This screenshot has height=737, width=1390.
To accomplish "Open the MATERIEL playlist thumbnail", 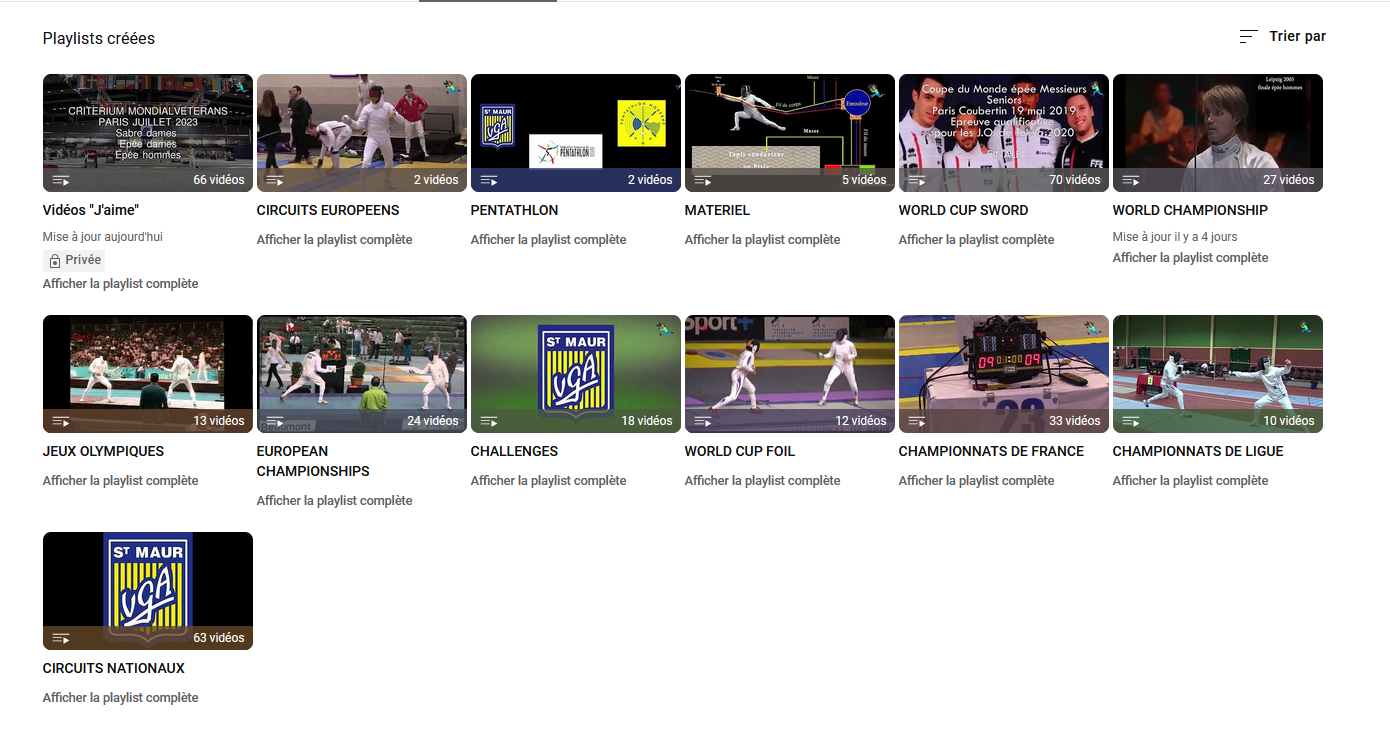I will [x=790, y=133].
